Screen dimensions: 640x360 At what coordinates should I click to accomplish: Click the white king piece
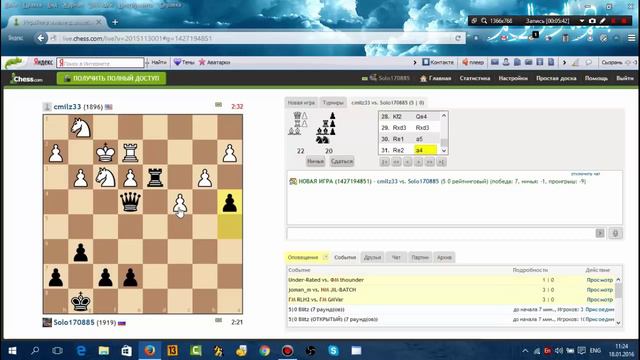(x=105, y=152)
